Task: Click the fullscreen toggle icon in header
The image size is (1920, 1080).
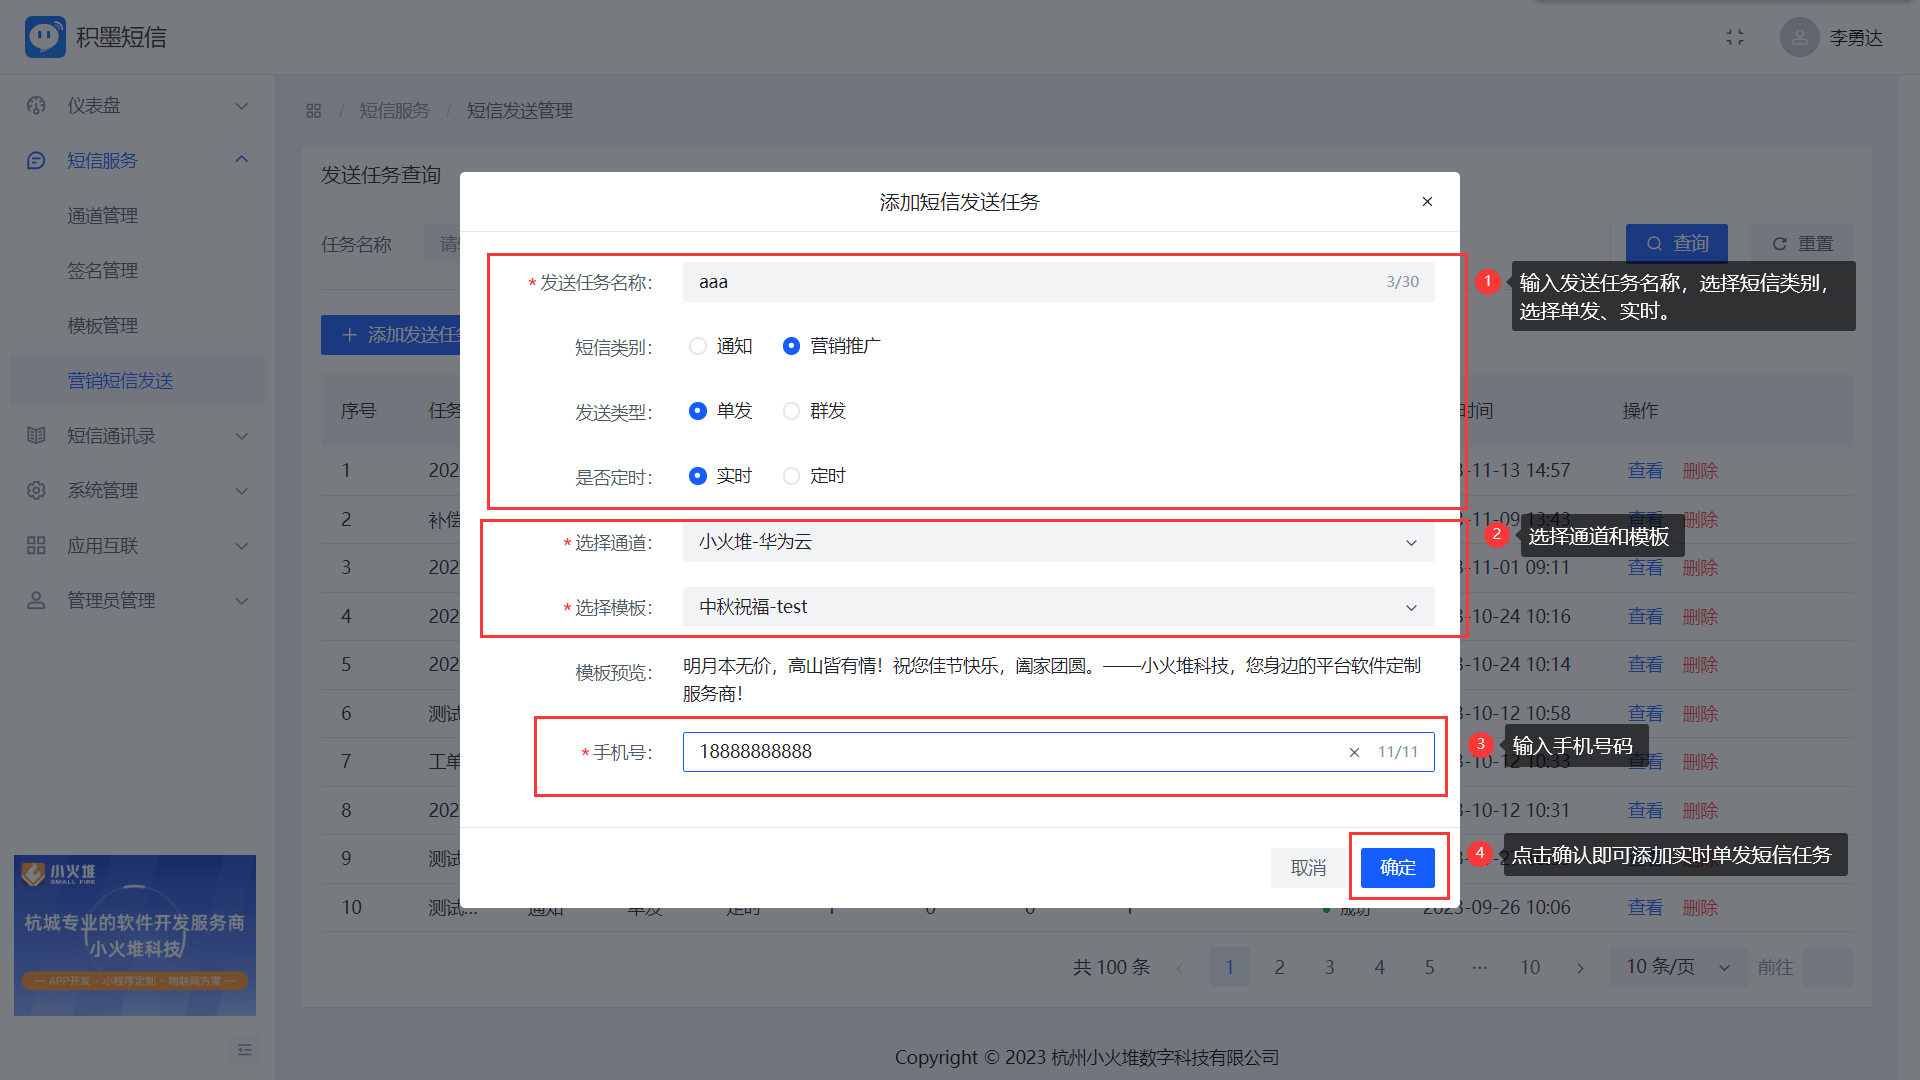Action: pos(1735,37)
